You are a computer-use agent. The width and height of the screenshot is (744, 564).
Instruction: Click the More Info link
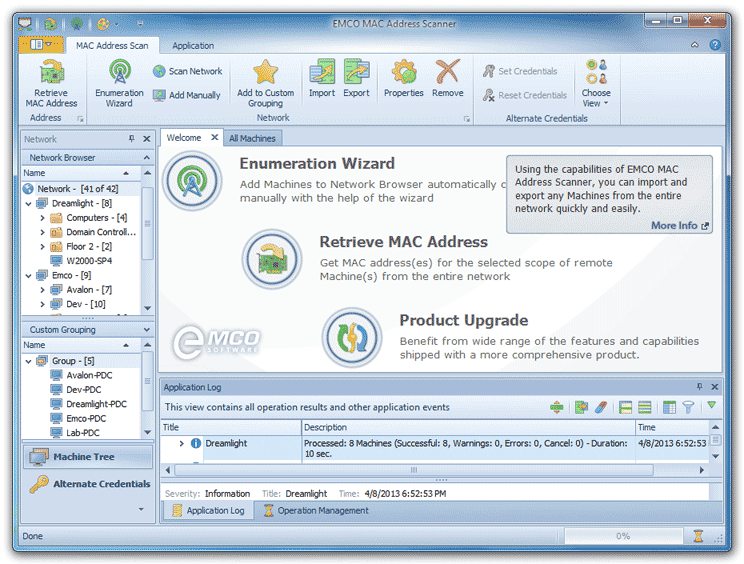(x=679, y=225)
